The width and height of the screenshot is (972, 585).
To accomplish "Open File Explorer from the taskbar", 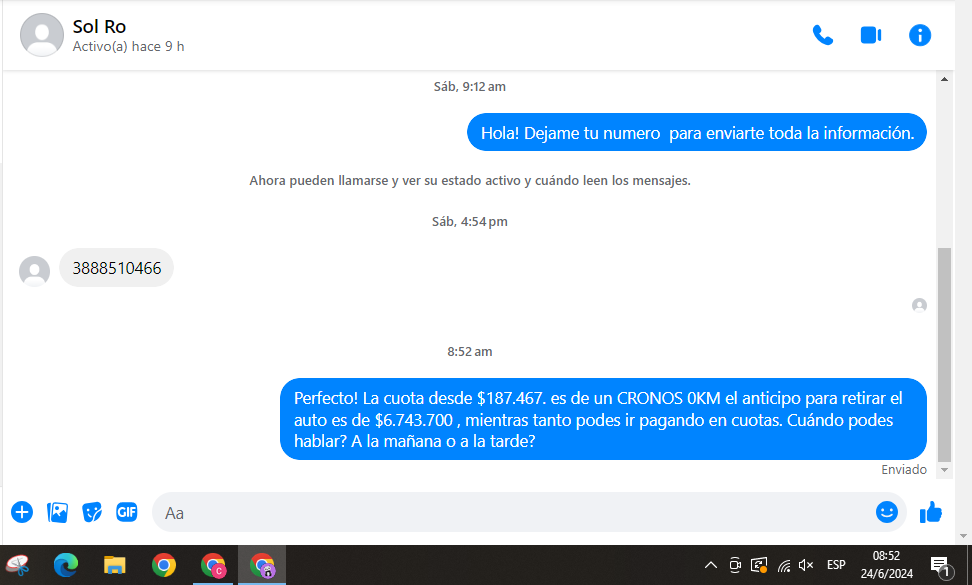I will (115, 566).
